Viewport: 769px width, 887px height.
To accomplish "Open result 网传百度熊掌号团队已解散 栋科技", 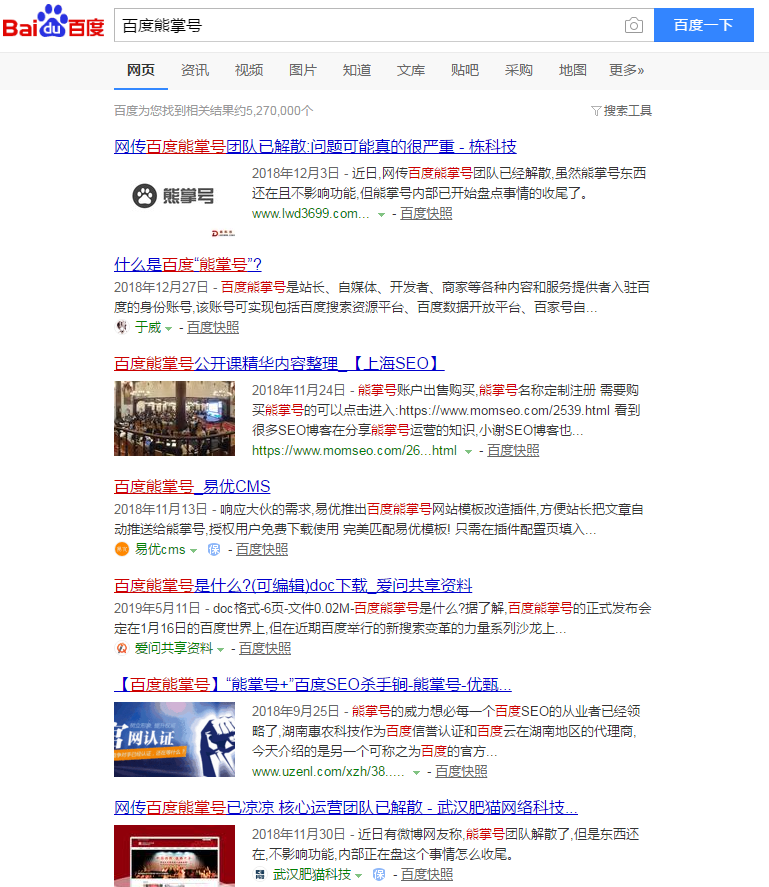I will click(x=315, y=147).
